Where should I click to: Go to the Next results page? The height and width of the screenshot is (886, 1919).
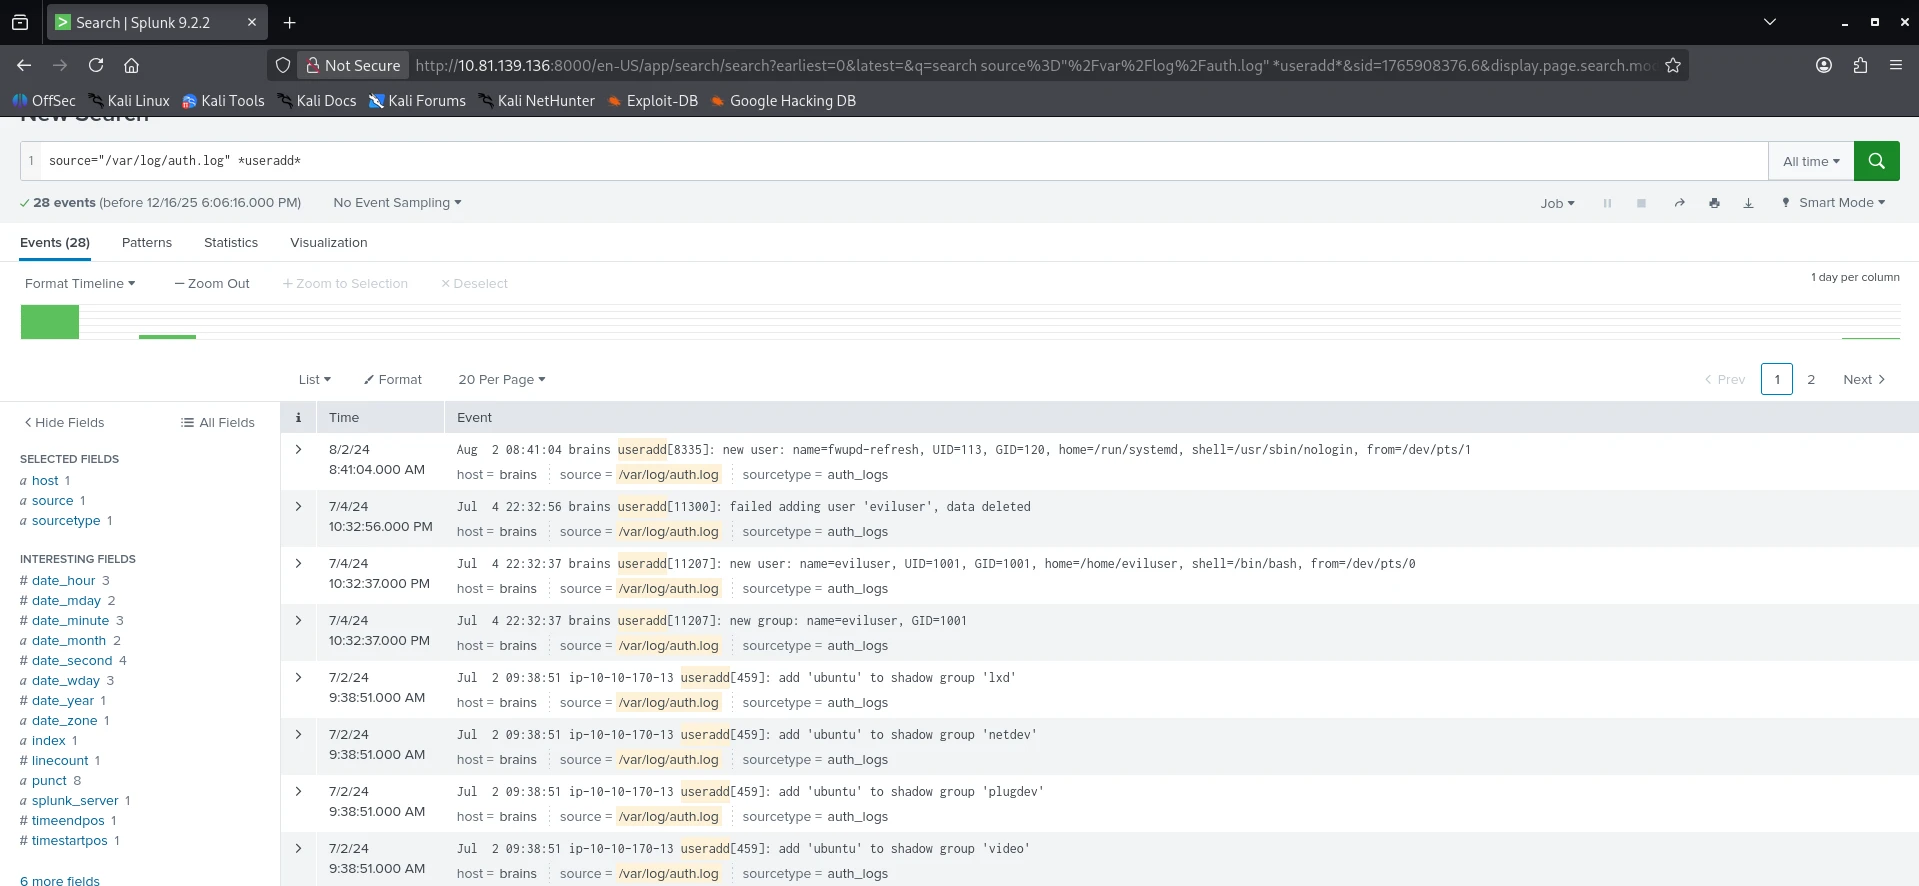[x=1863, y=380]
